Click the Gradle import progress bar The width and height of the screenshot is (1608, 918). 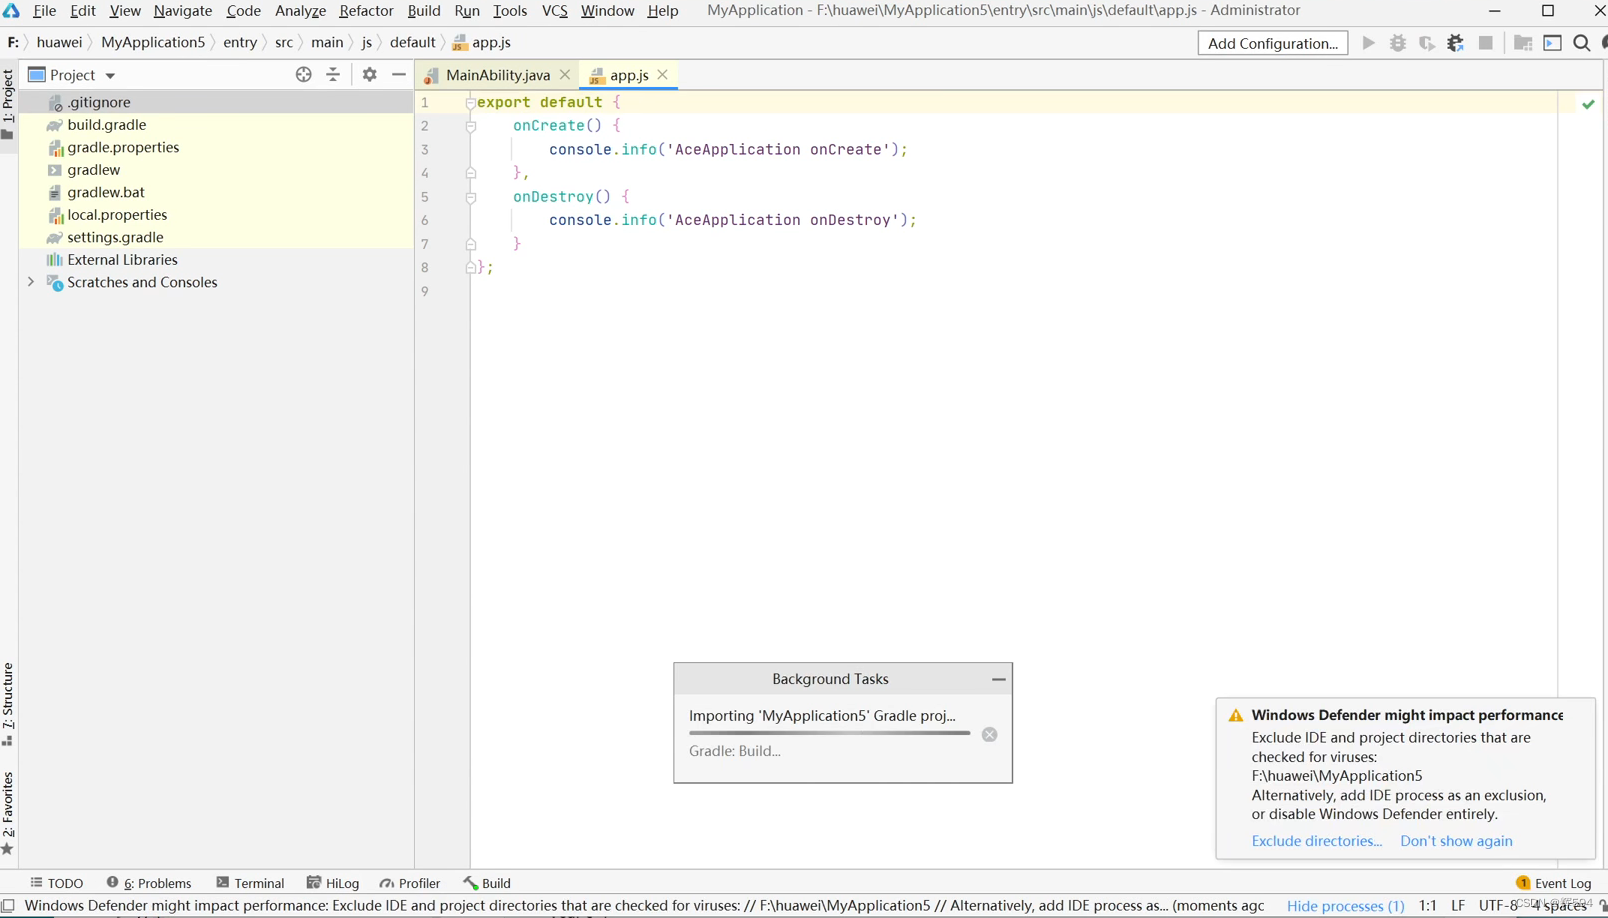[829, 733]
